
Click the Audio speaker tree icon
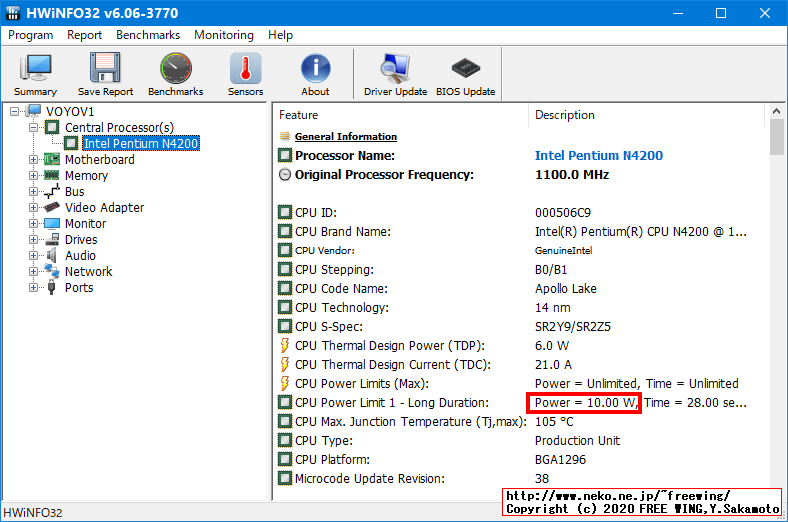coord(52,256)
